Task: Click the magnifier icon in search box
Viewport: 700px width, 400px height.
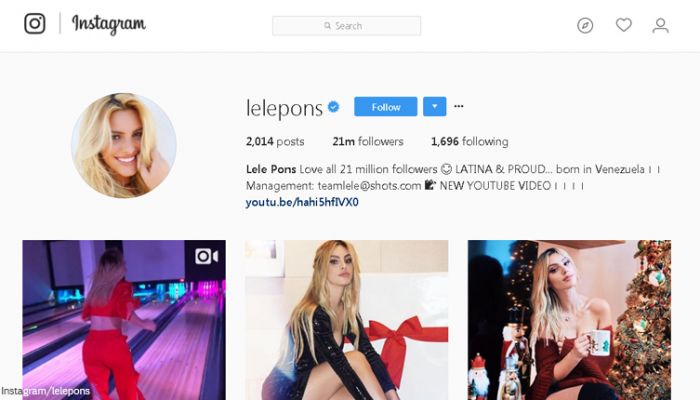Action: click(x=328, y=26)
